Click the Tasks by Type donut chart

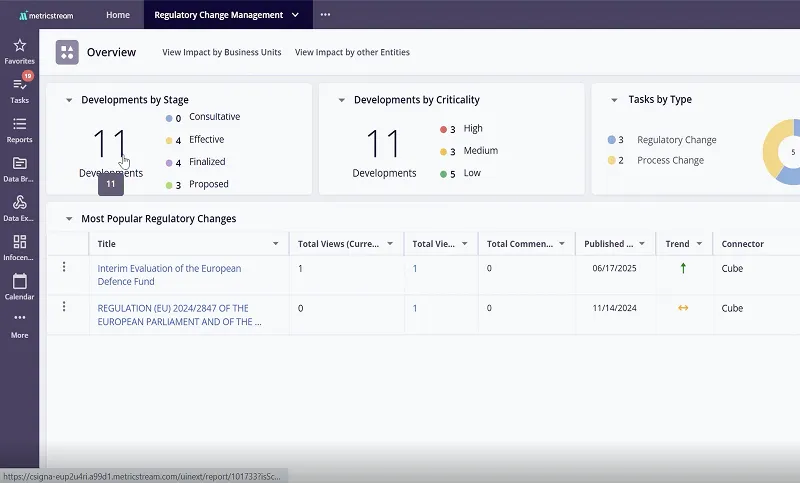(781, 152)
